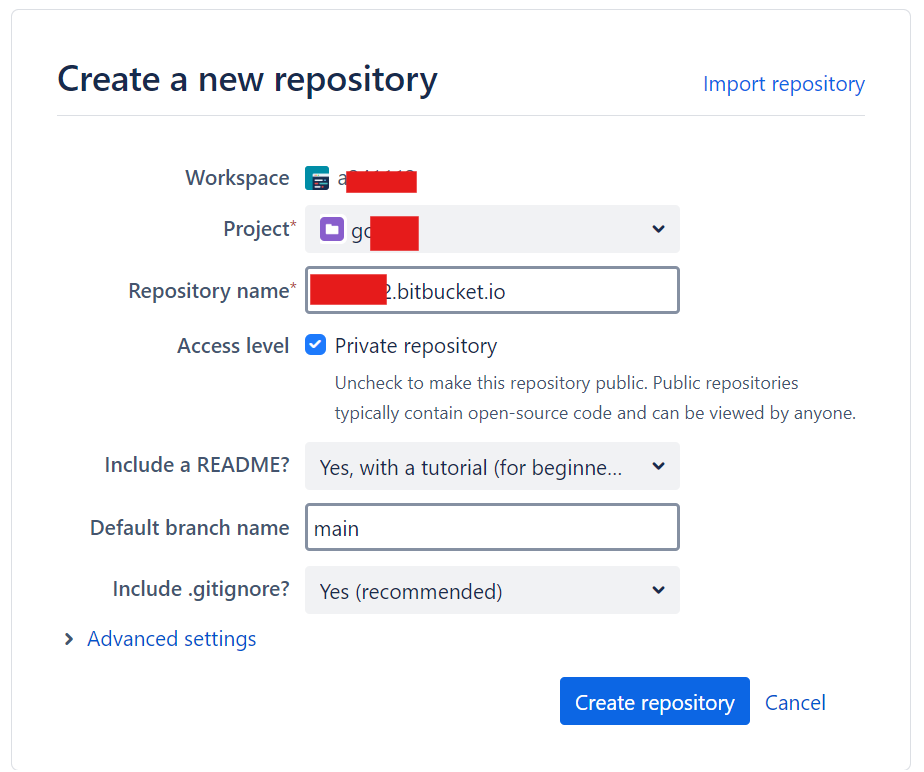The height and width of the screenshot is (772, 924).
Task: Click the 'Uncheck to make this repository public' description
Action: click(595, 398)
